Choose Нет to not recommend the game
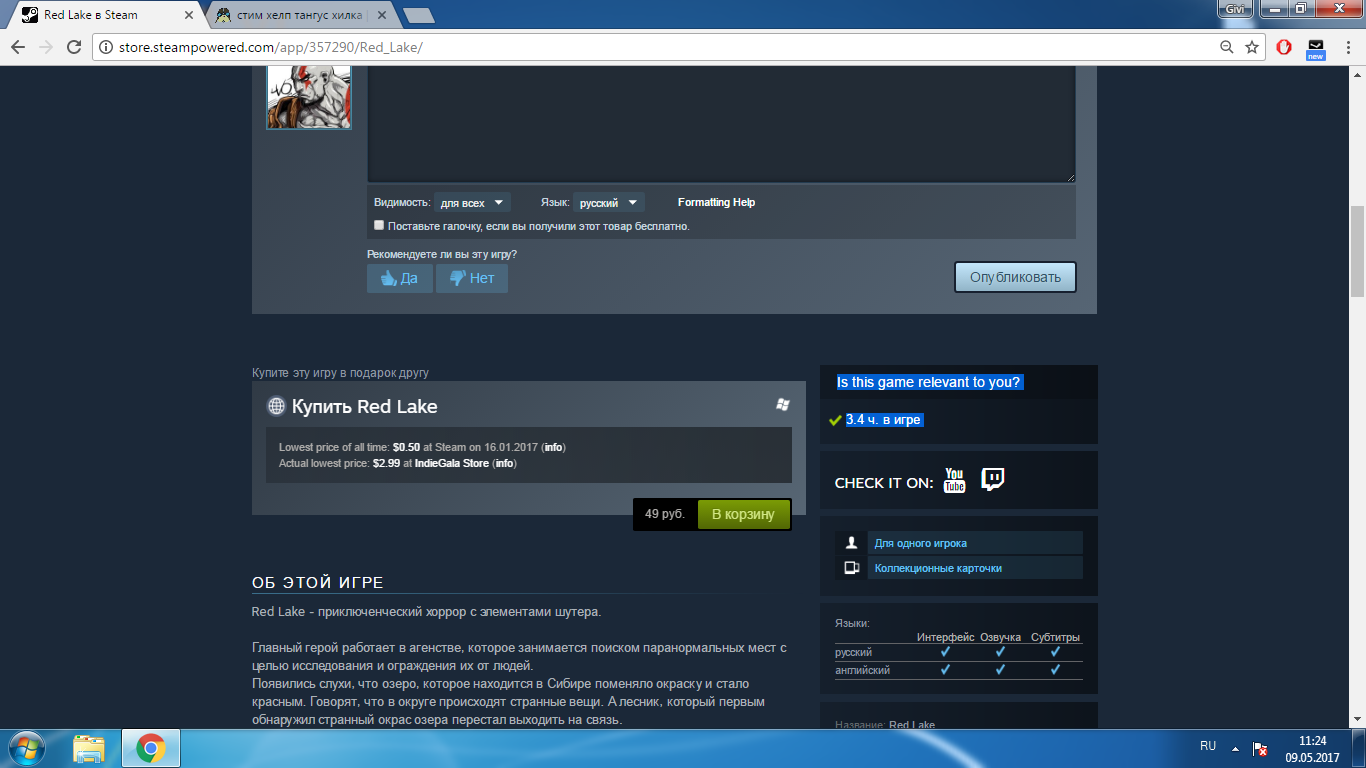 click(472, 278)
